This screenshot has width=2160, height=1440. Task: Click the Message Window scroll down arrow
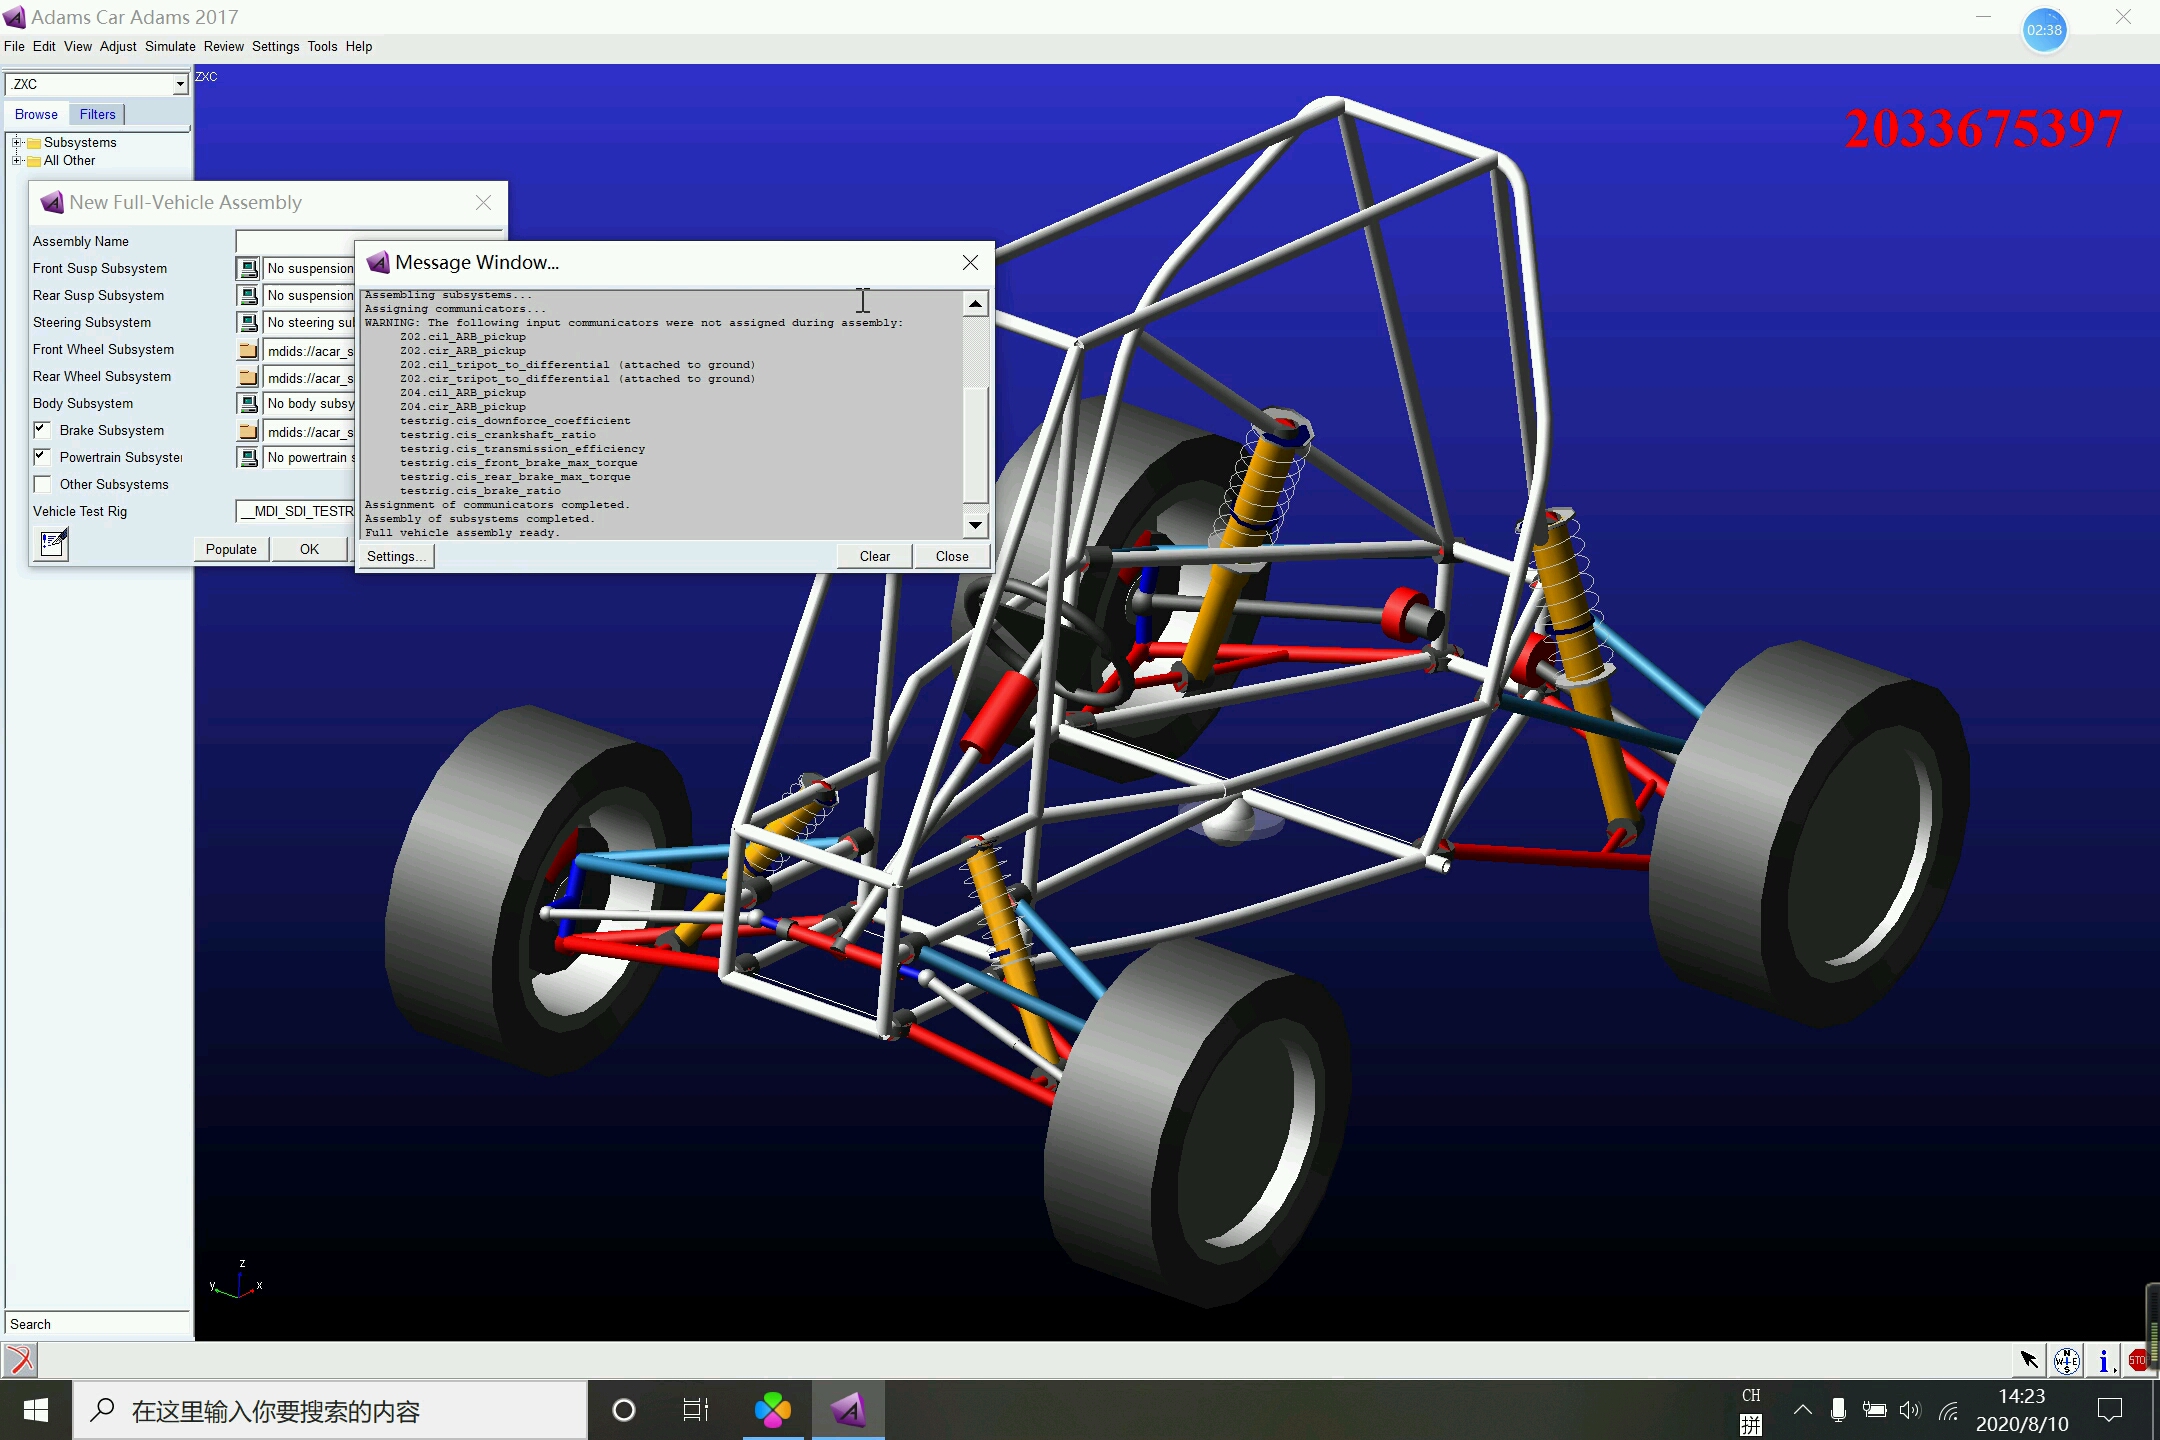975,525
